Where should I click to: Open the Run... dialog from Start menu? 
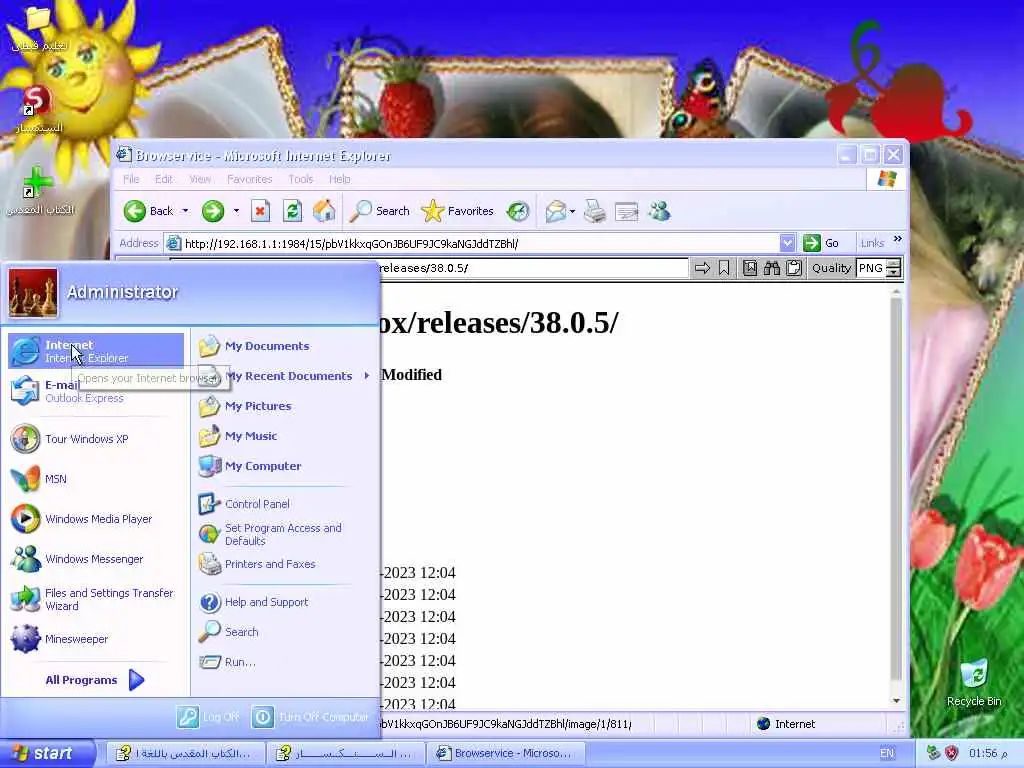[x=285, y=662]
